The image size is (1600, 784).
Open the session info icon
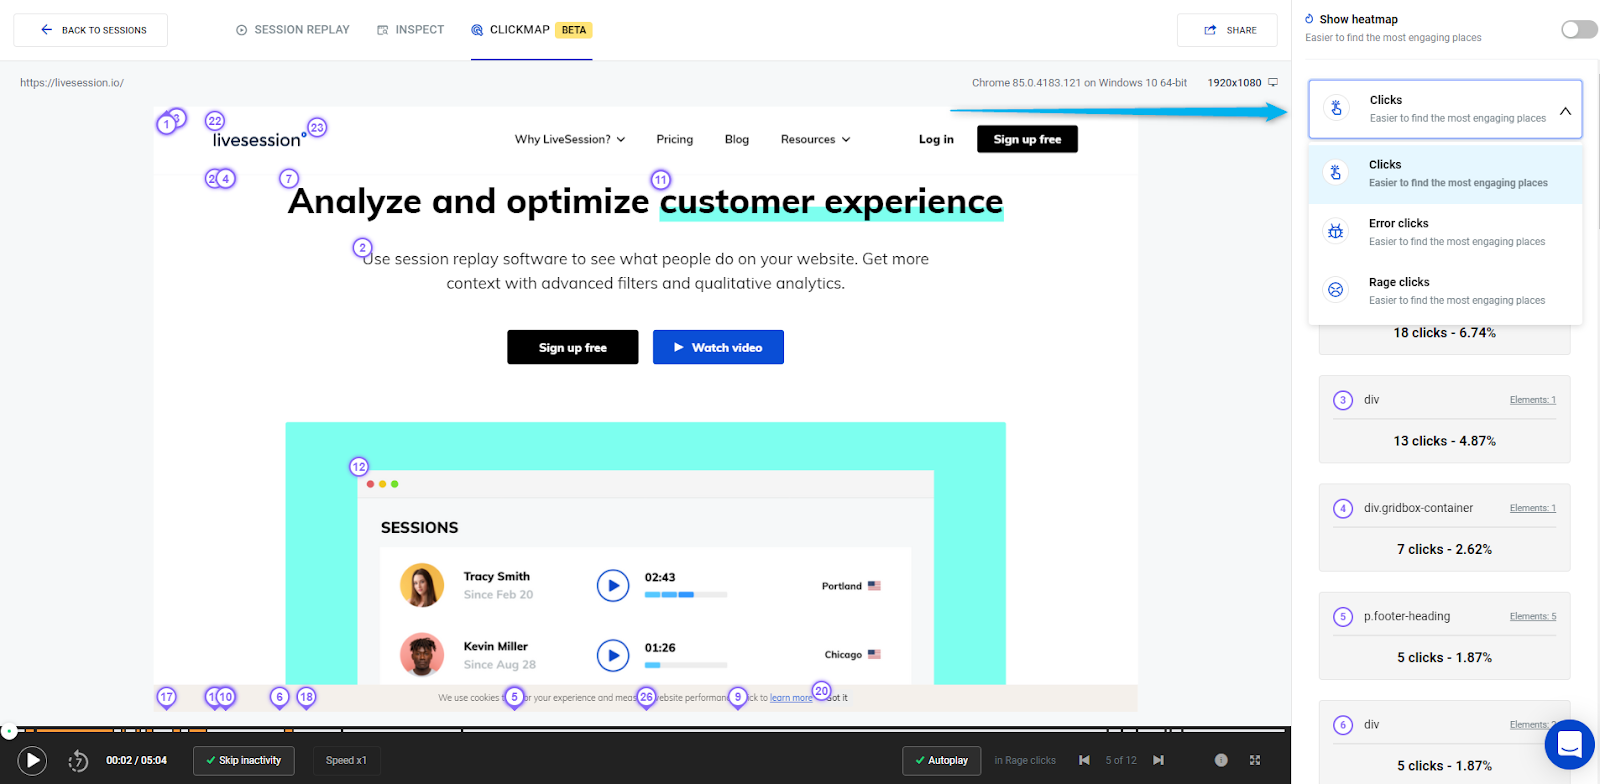(1221, 760)
